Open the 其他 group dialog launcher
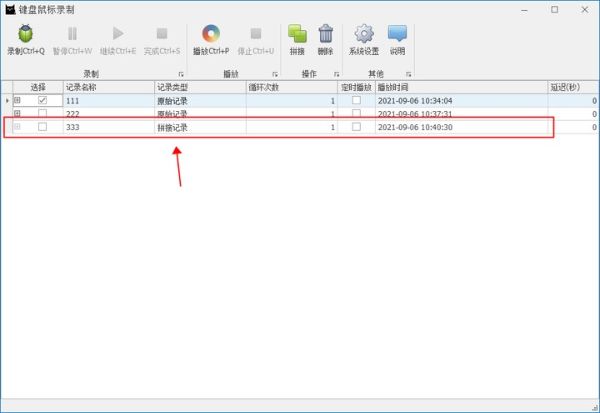This screenshot has width=600, height=413. tap(408, 74)
